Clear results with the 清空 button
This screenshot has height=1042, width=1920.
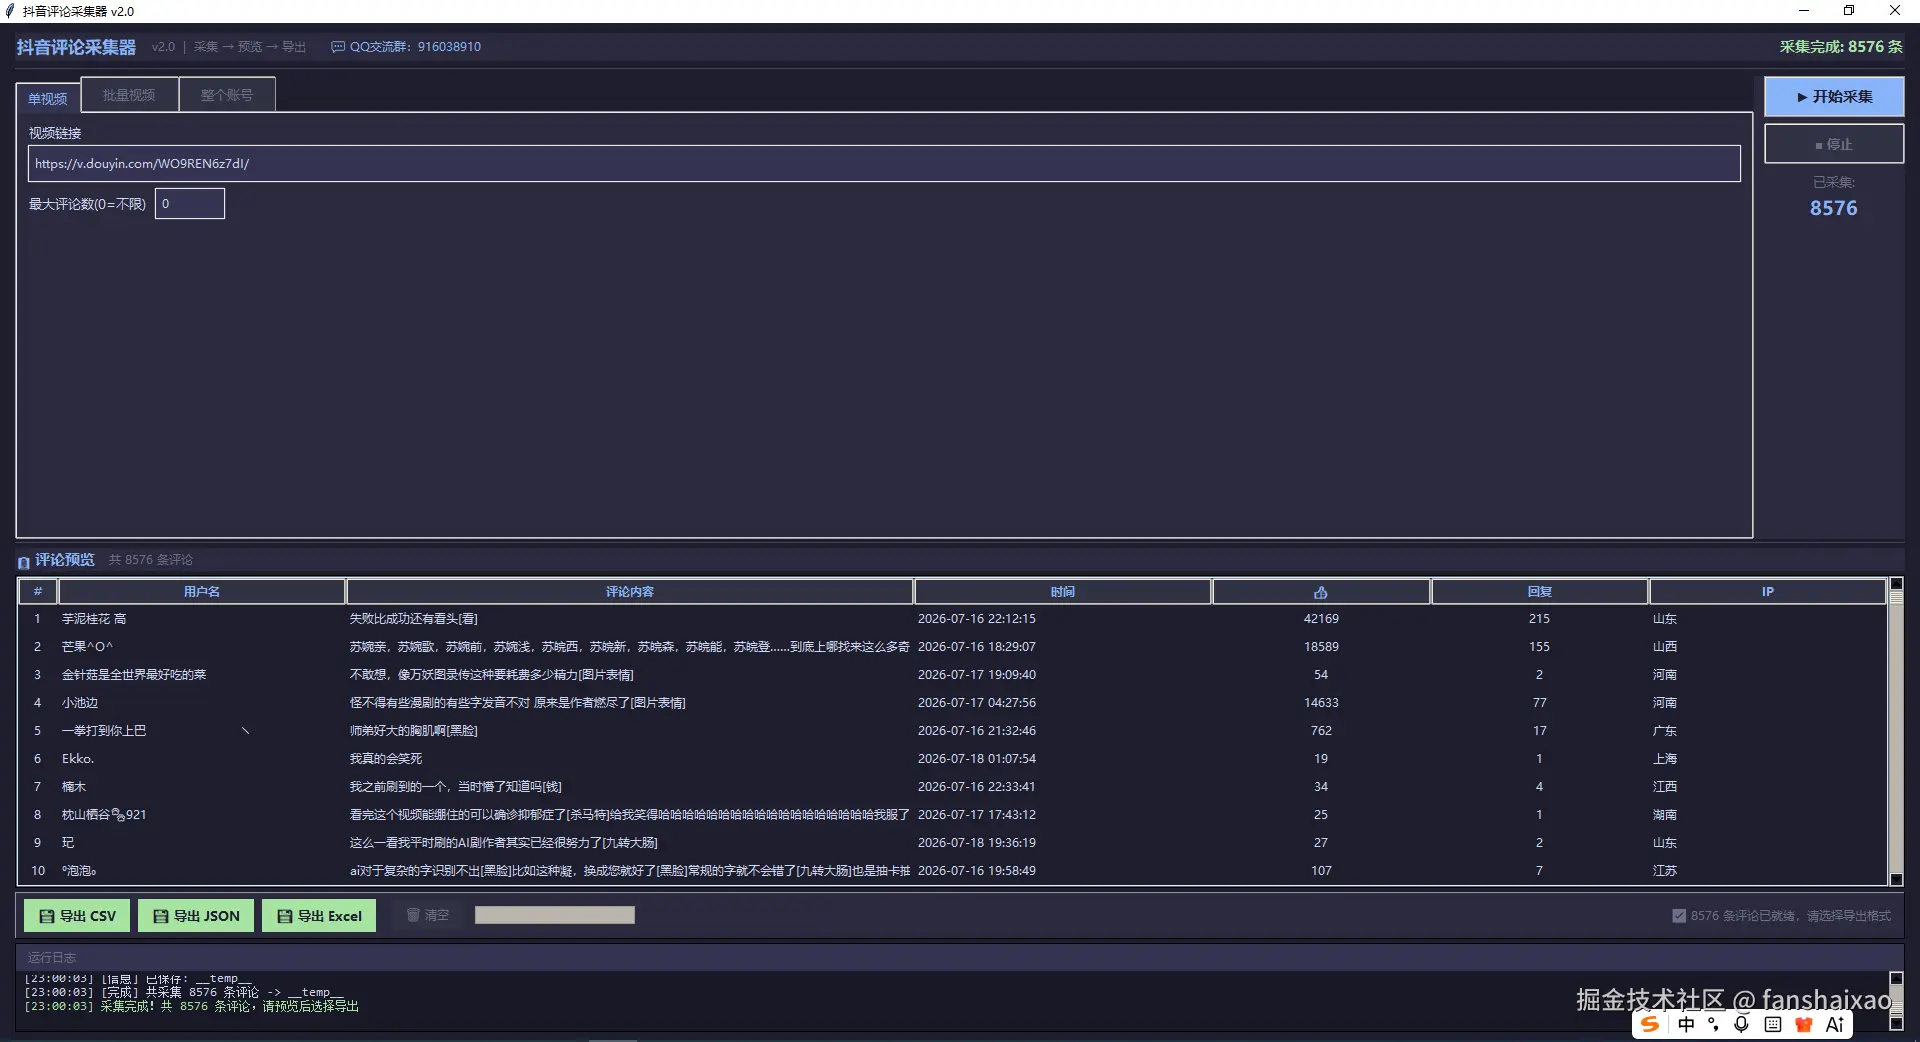428,916
